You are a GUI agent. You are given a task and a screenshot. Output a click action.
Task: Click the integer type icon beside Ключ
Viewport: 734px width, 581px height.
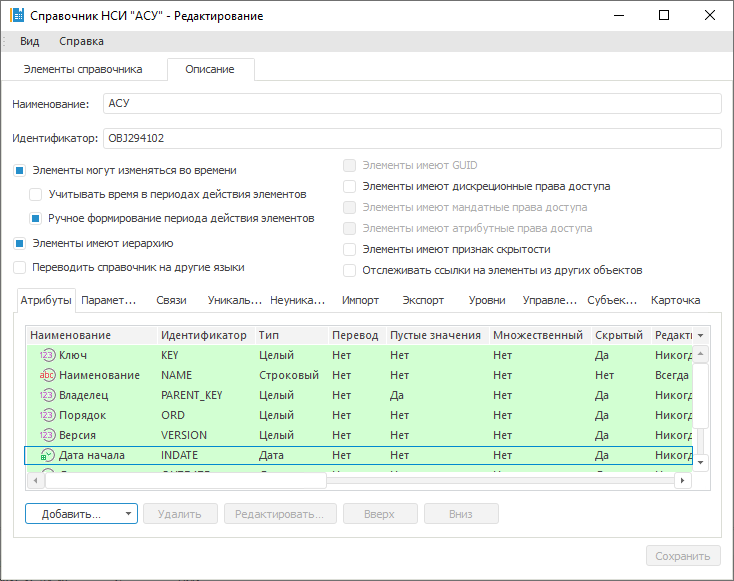tap(47, 355)
